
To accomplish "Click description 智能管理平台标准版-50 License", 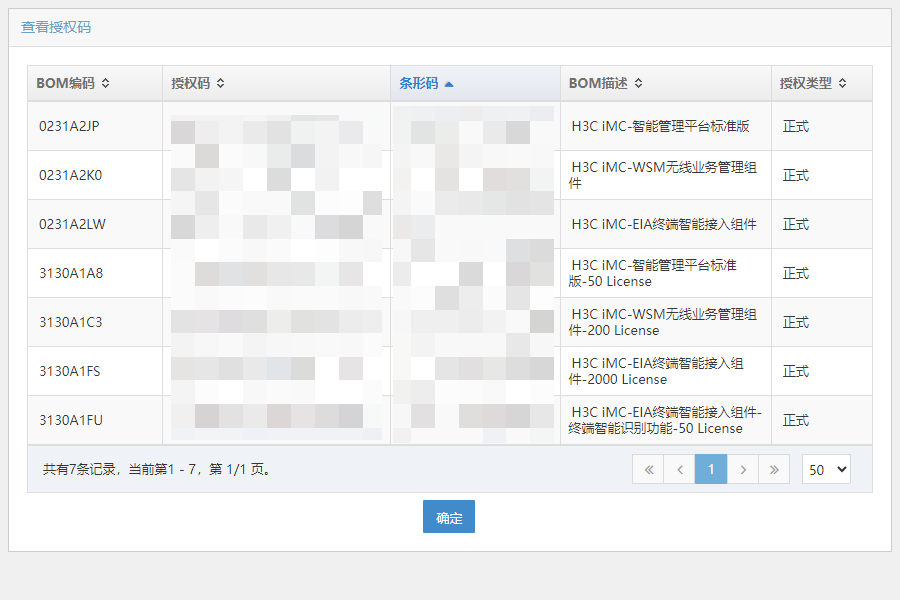I will point(653,273).
